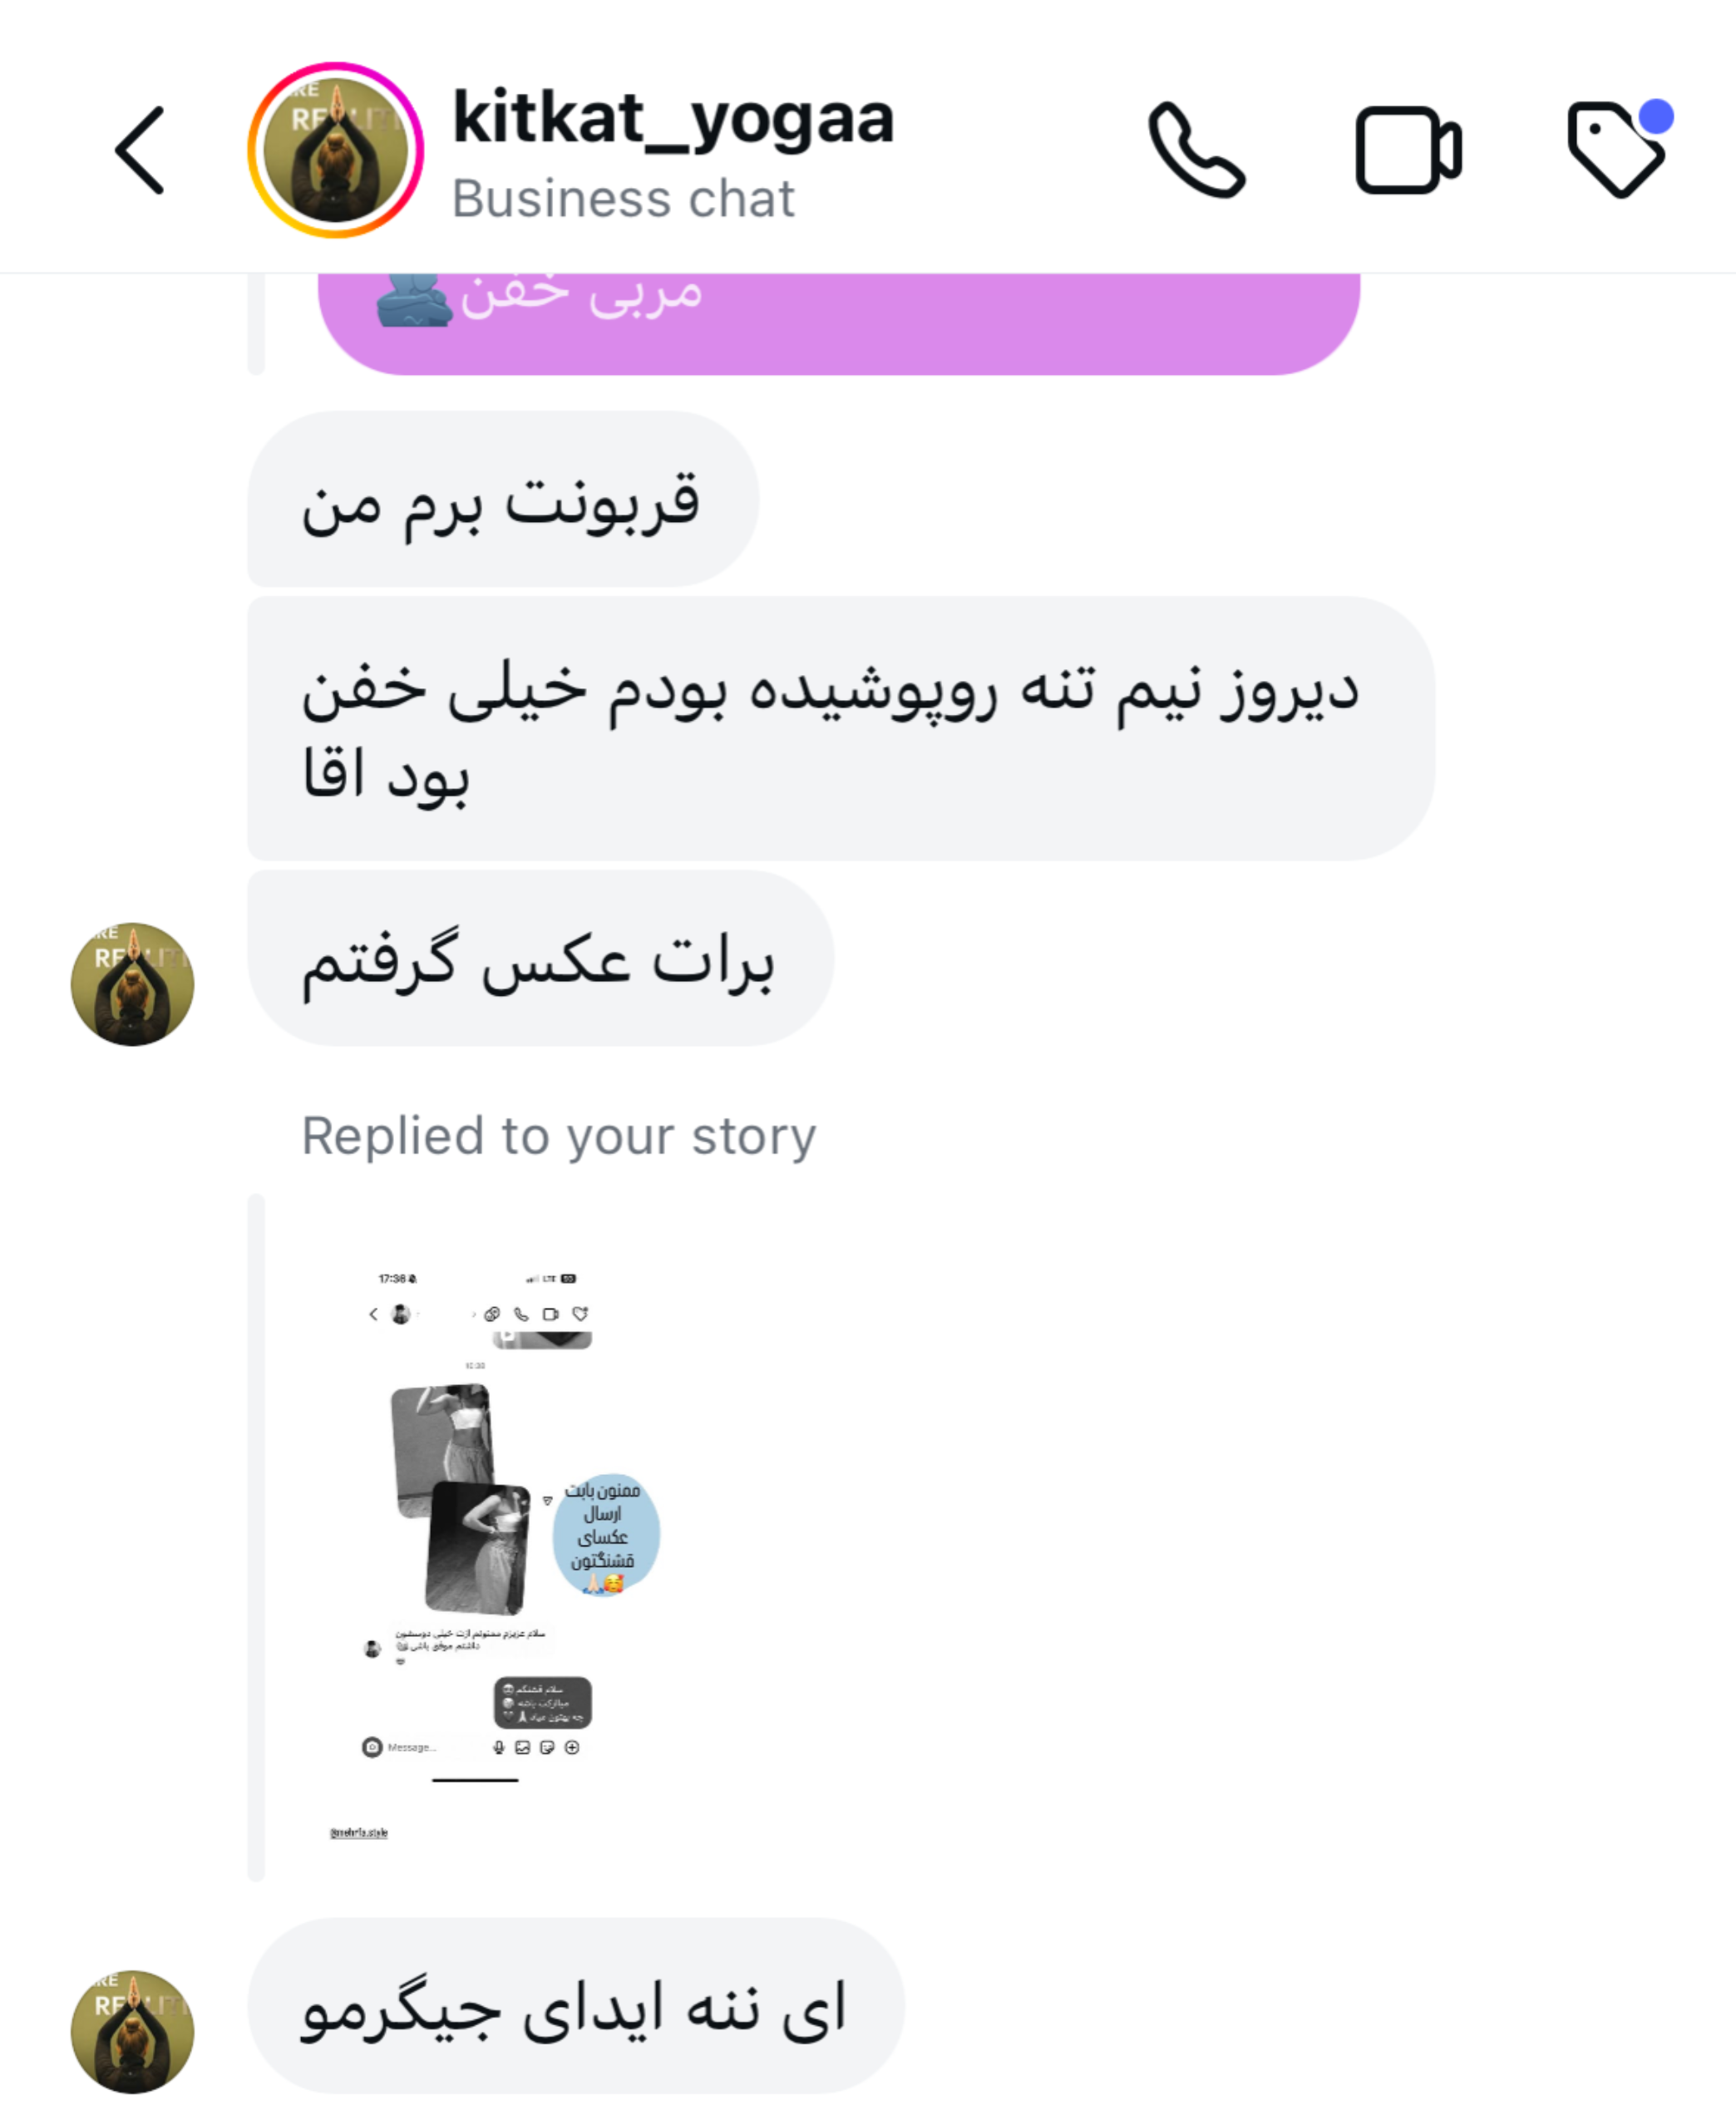The width and height of the screenshot is (1736, 2125).
Task: Tap the blue notification dot on tag
Action: tap(1656, 116)
